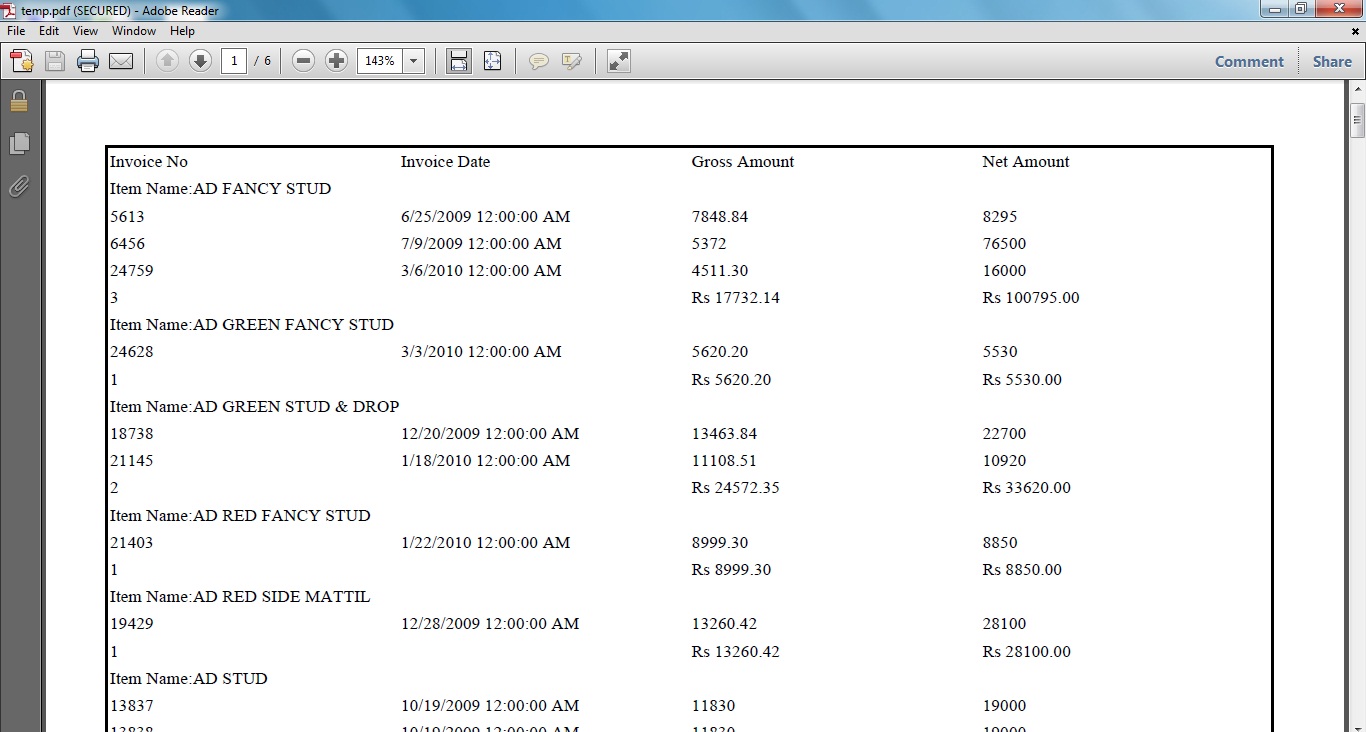
Task: Open the Edit menu
Action: pyautogui.click(x=49, y=31)
